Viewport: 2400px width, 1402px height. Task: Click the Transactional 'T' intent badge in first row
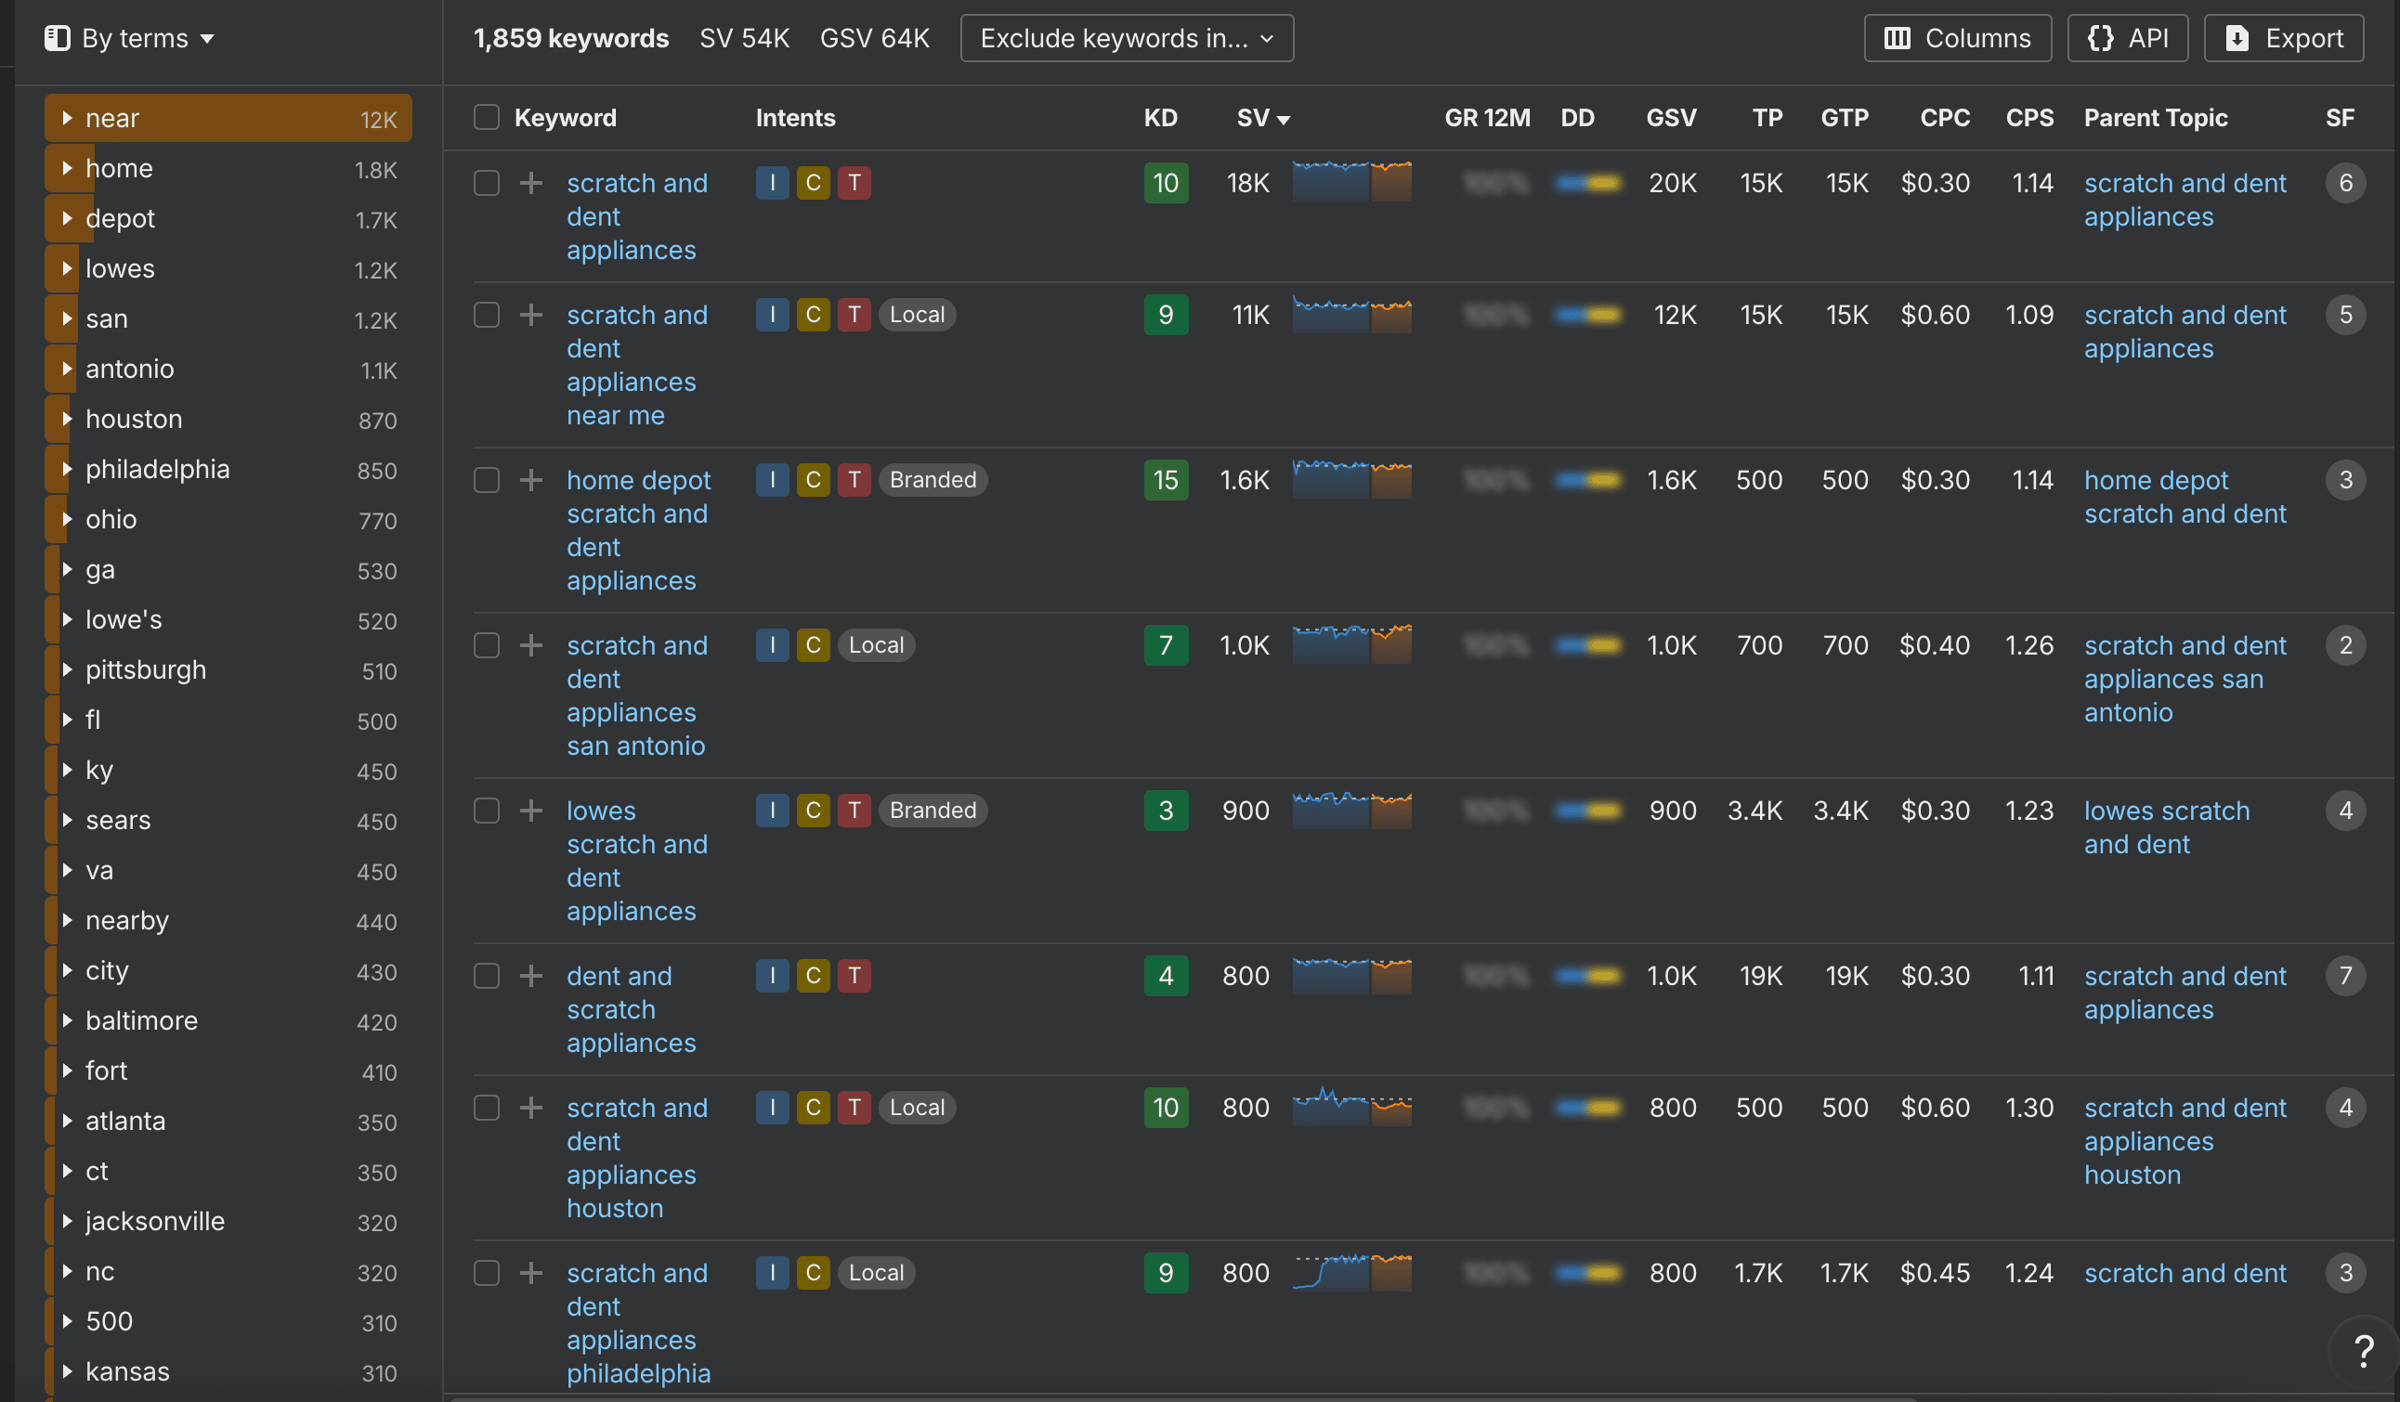pyautogui.click(x=853, y=183)
